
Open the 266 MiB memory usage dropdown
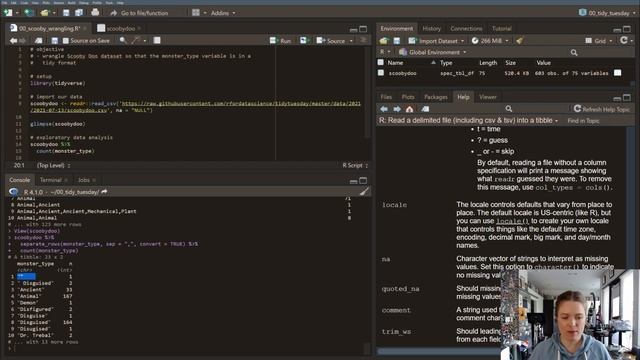point(490,41)
